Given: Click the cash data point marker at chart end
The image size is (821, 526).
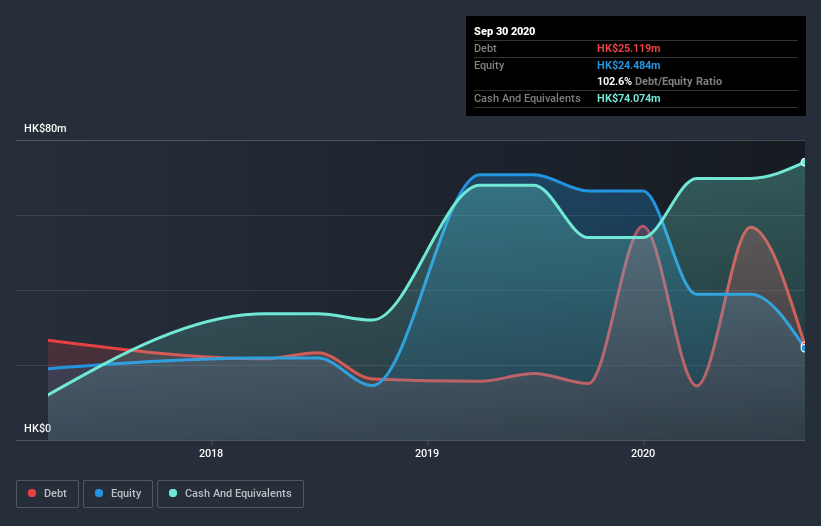Looking at the screenshot, I should point(804,162).
